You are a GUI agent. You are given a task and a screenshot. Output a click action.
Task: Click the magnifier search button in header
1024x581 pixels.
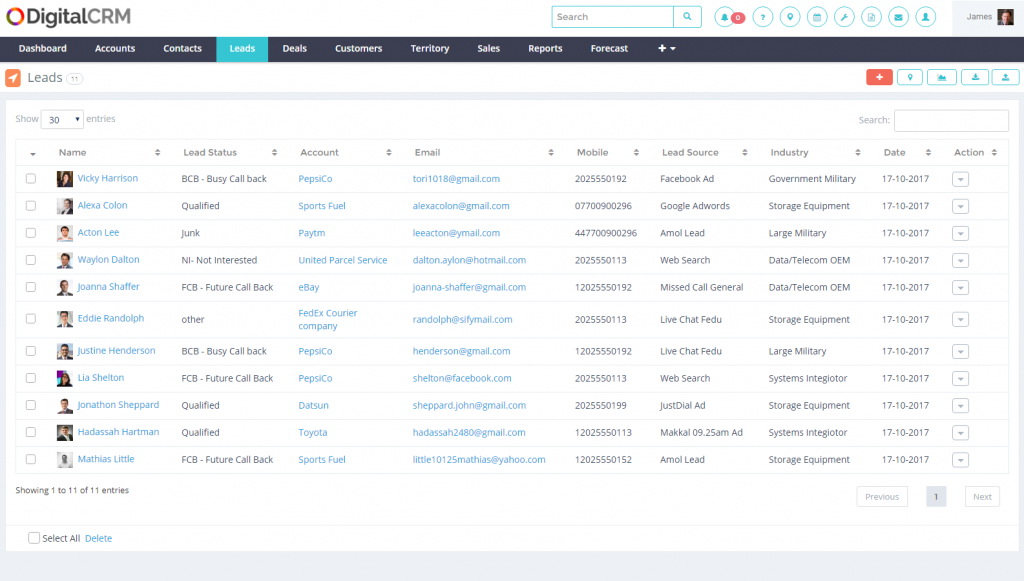tap(687, 17)
